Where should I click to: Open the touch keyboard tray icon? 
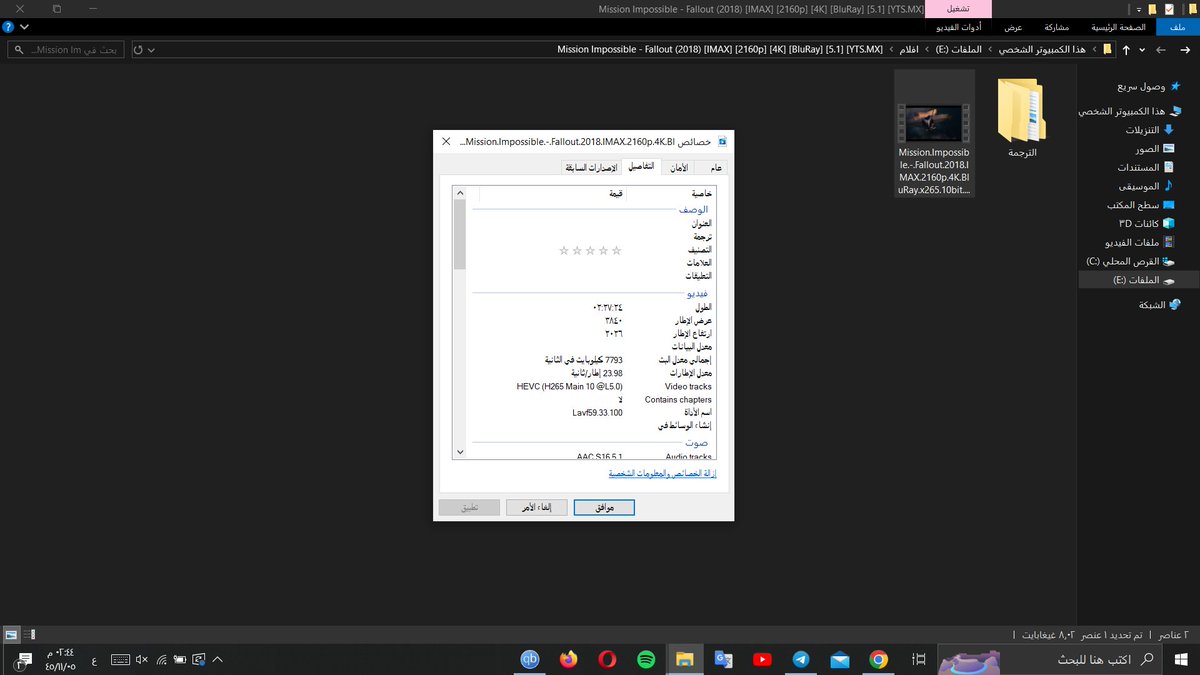click(x=120, y=660)
